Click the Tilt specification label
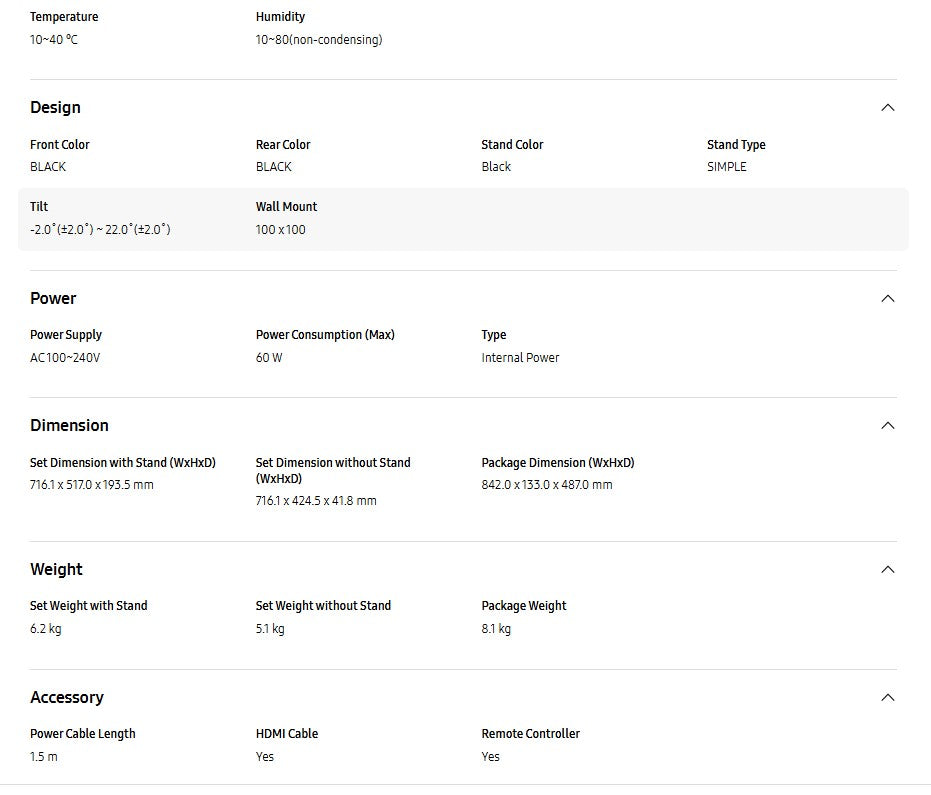The width and height of the screenshot is (931, 795). tap(39, 207)
